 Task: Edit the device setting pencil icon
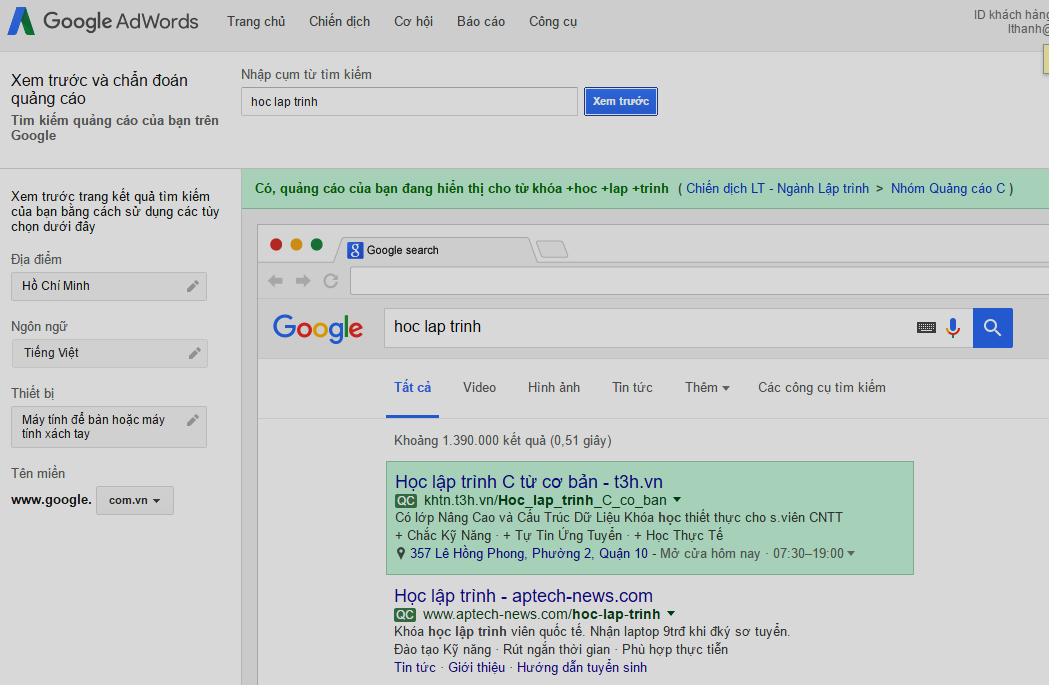pos(193,420)
